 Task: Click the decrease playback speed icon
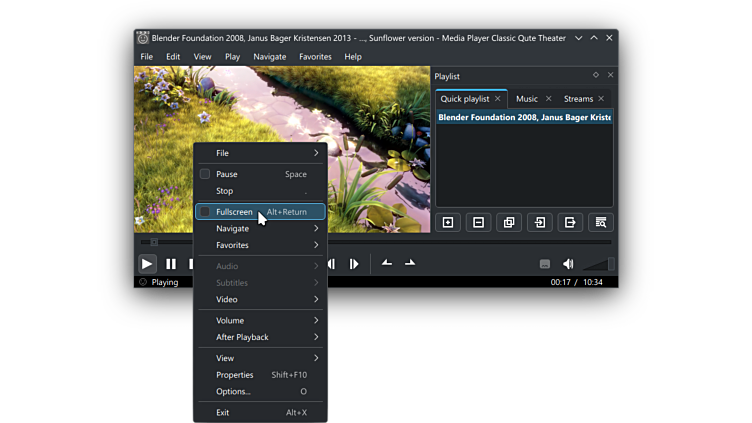387,263
